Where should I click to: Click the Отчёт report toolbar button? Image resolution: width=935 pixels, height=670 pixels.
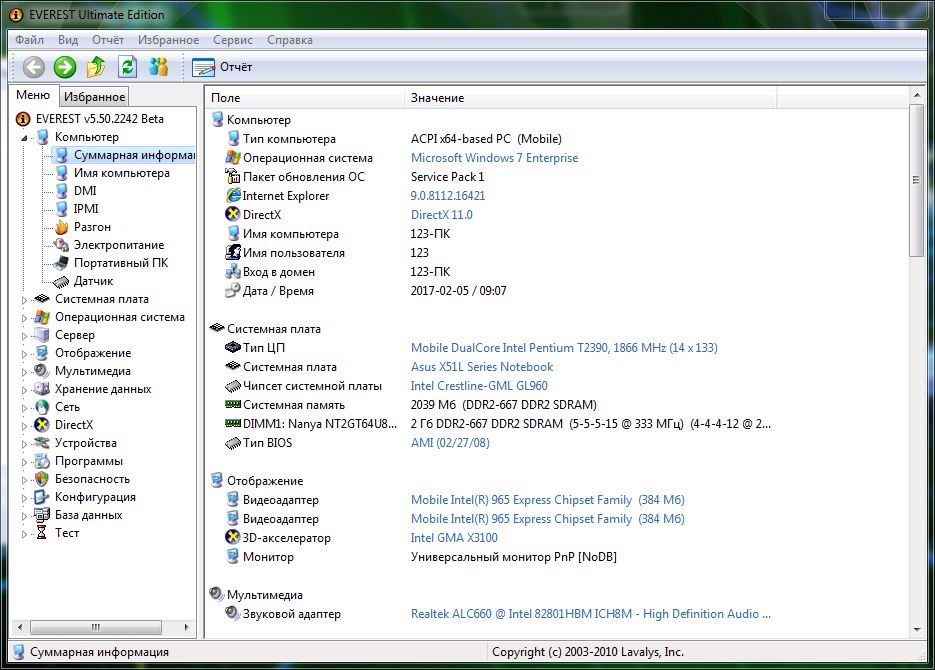(222, 67)
